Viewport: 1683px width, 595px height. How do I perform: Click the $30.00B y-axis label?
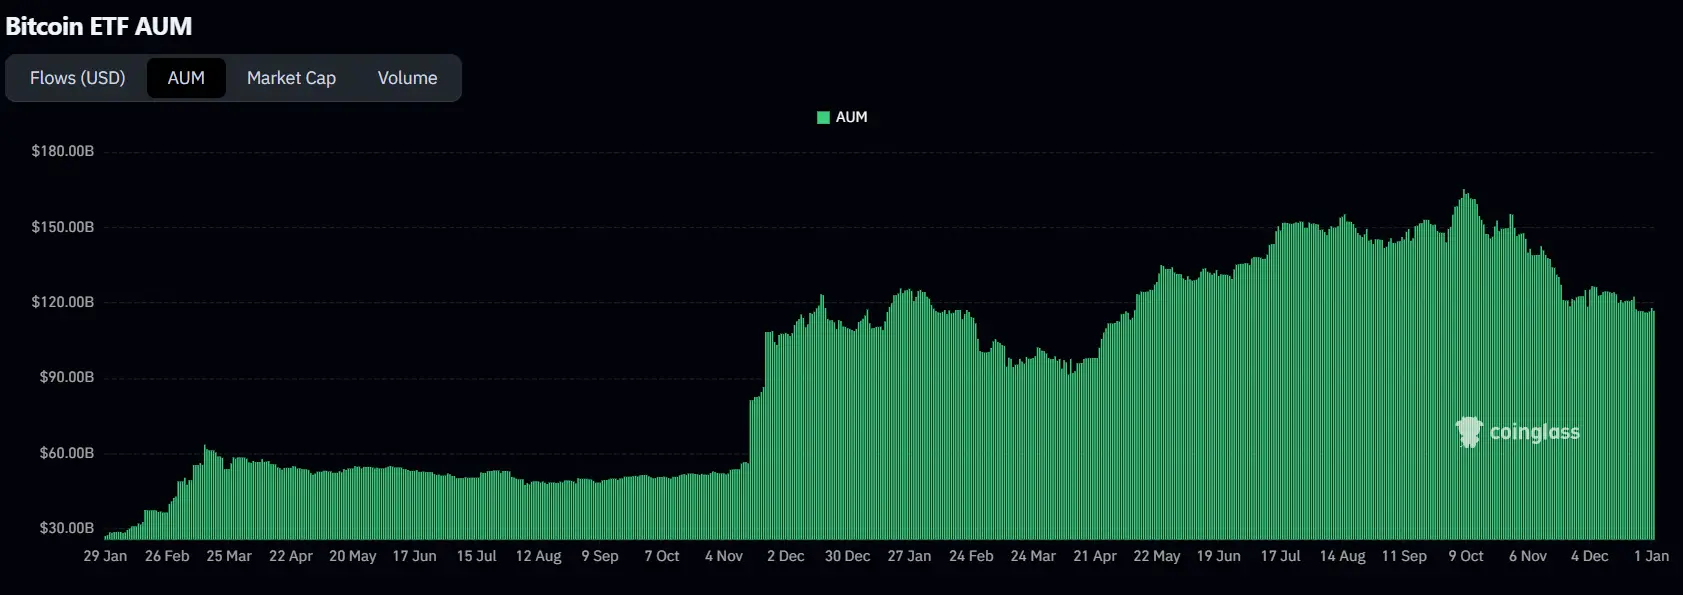tap(67, 528)
